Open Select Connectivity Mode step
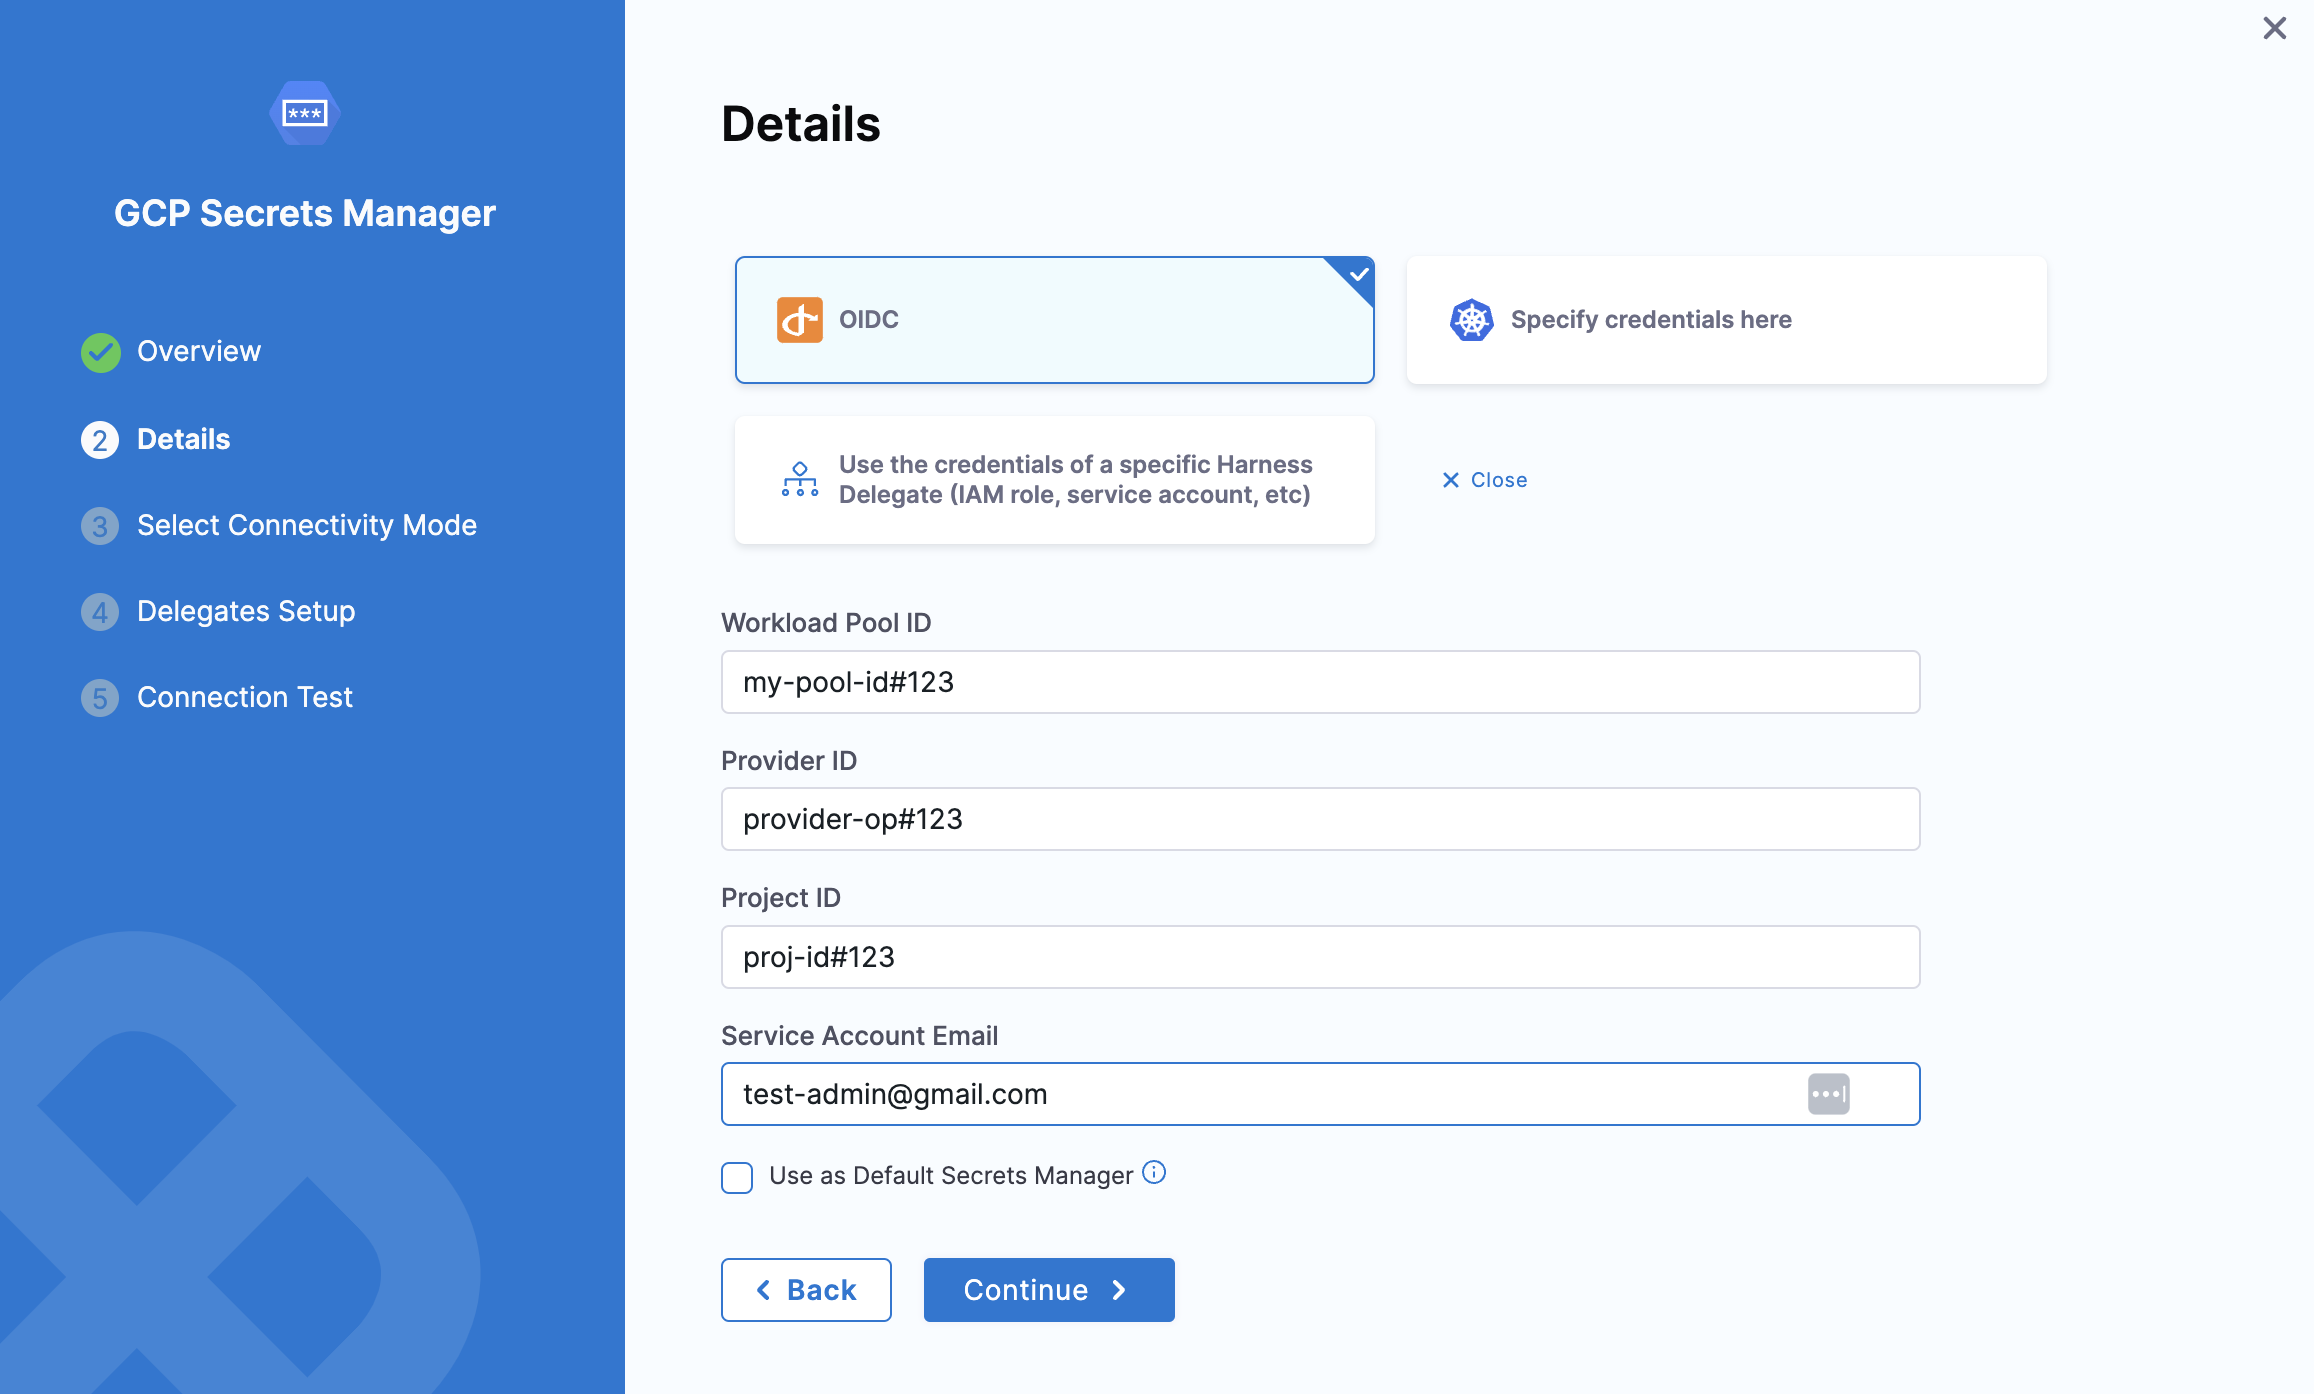Viewport: 2314px width, 1394px height. pyautogui.click(x=306, y=526)
